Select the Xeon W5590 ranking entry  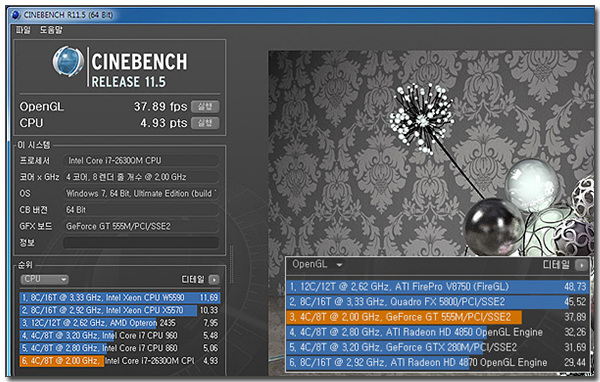[119, 297]
